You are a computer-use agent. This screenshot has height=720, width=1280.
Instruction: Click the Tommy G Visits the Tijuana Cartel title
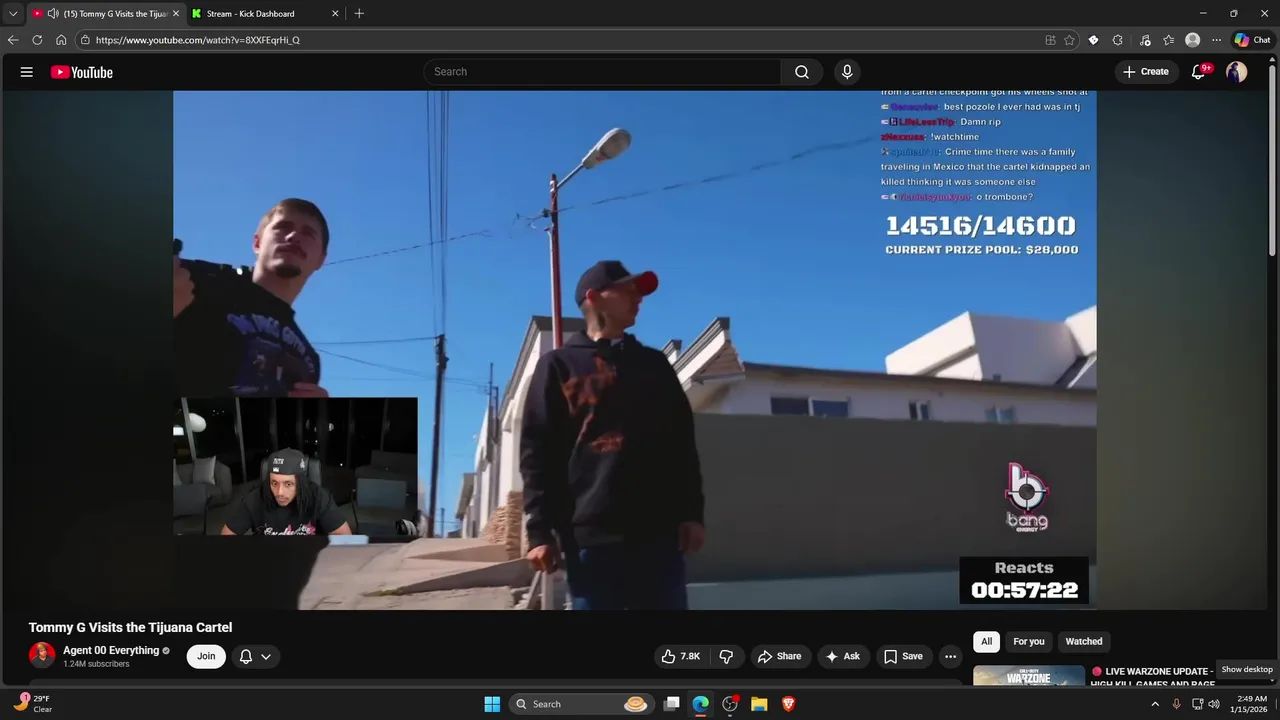[x=130, y=627]
